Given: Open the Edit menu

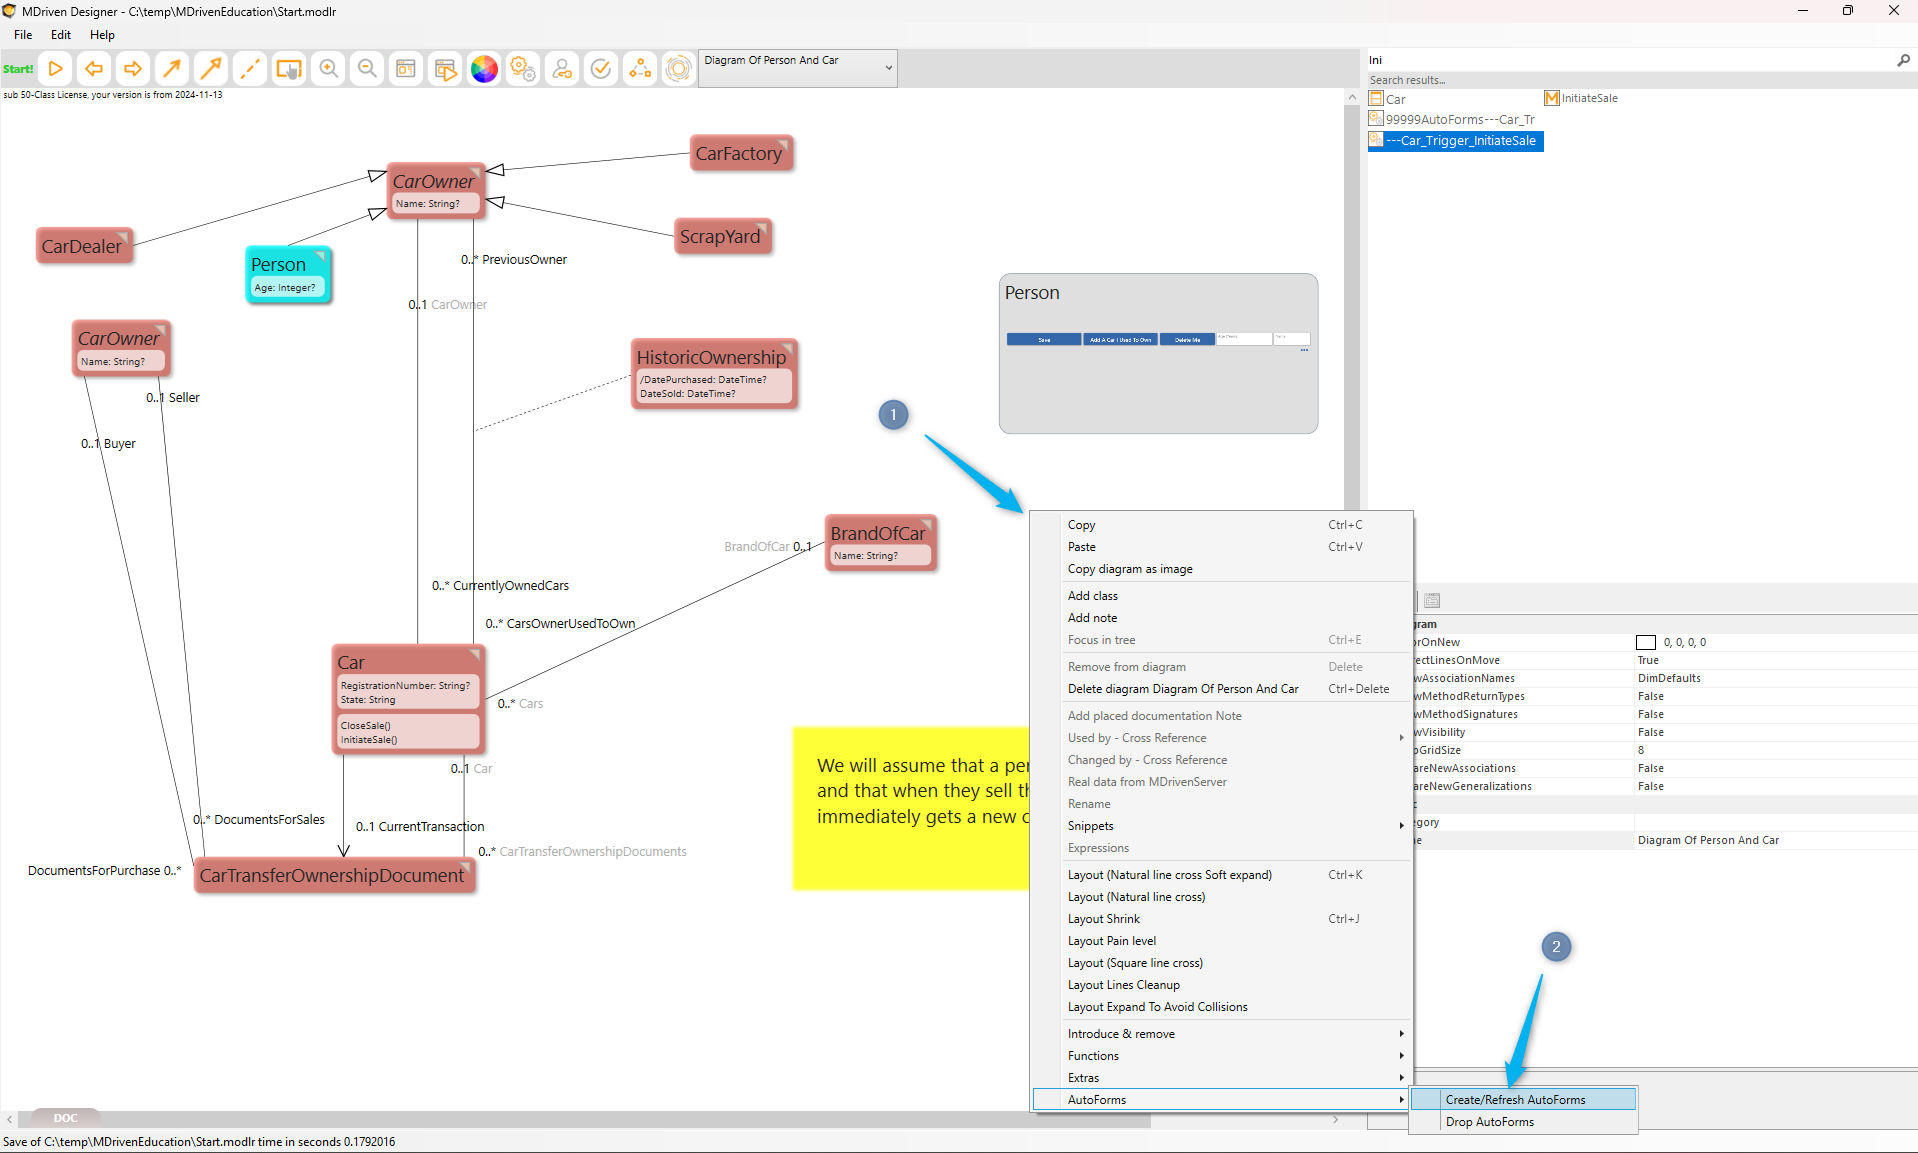Looking at the screenshot, I should click(x=61, y=35).
